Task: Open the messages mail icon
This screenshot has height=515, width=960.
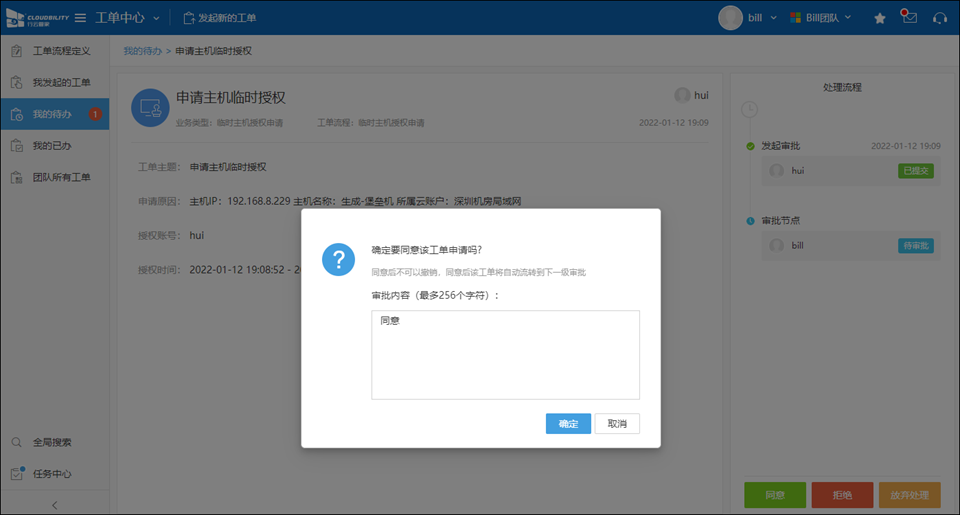Action: point(909,17)
